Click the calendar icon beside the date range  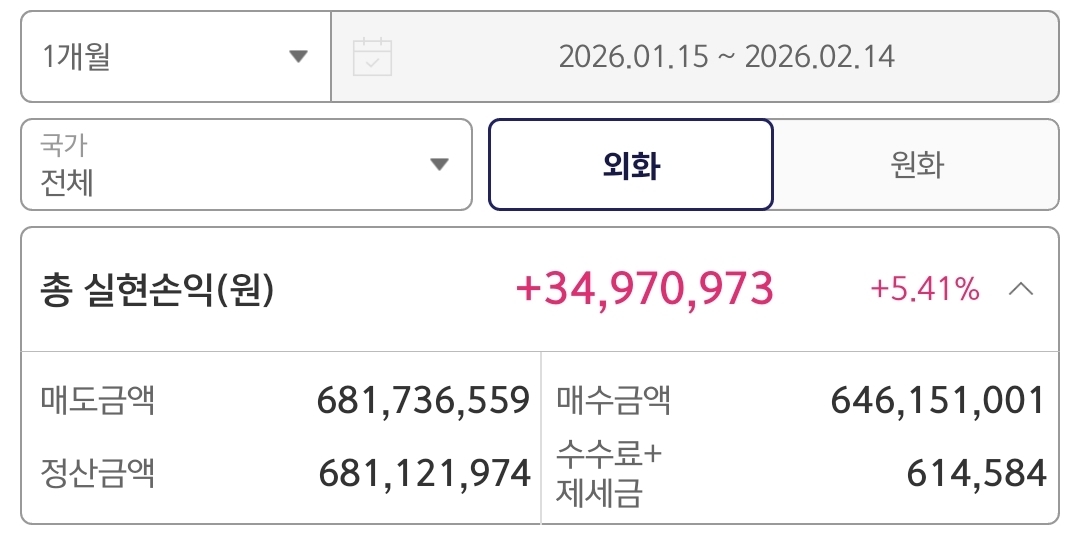pyautogui.click(x=373, y=57)
